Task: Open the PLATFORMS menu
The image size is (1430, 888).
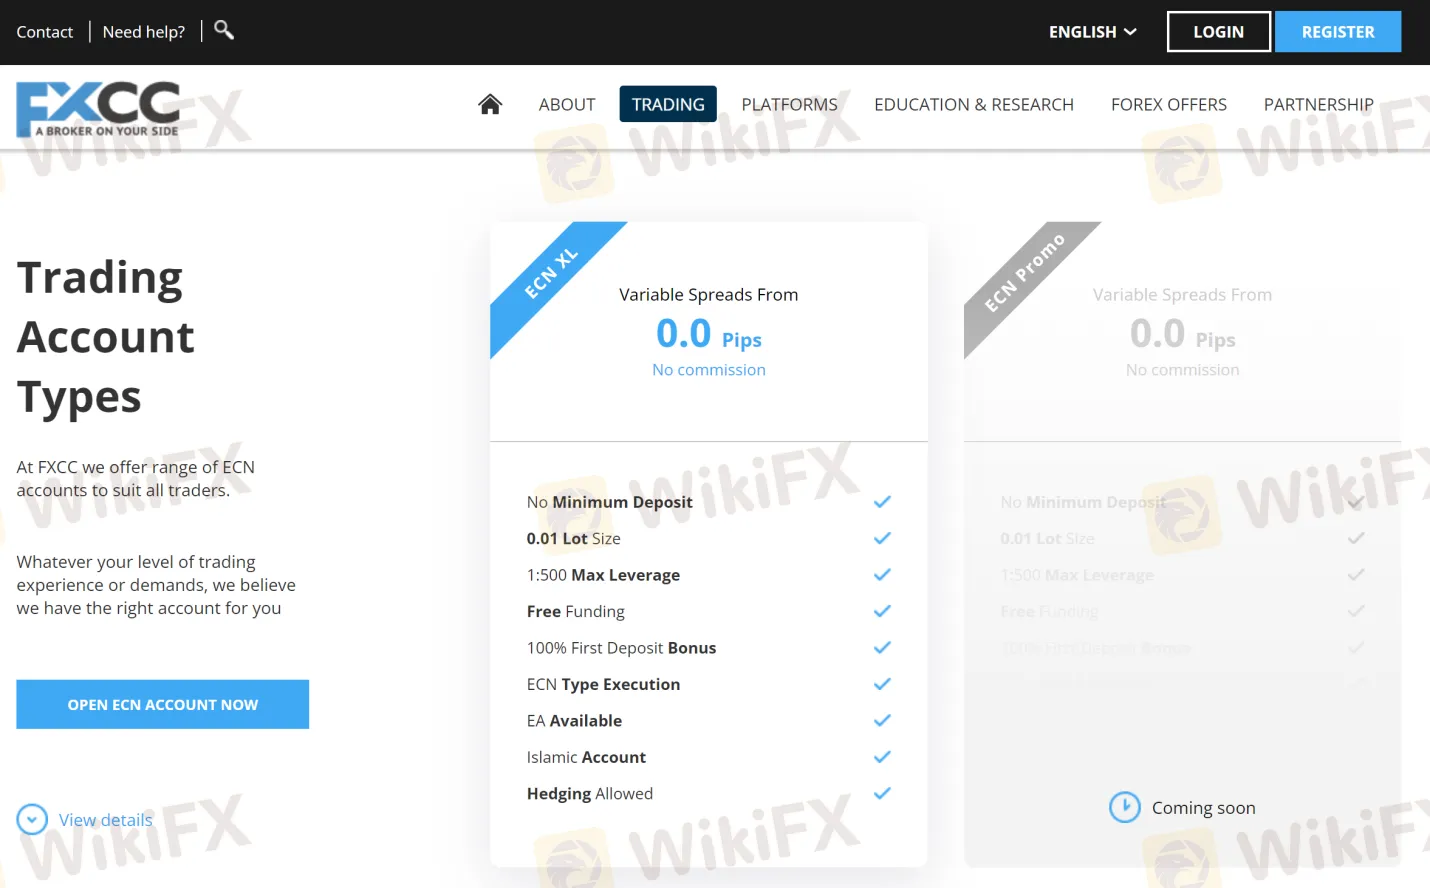Action: pyautogui.click(x=790, y=104)
